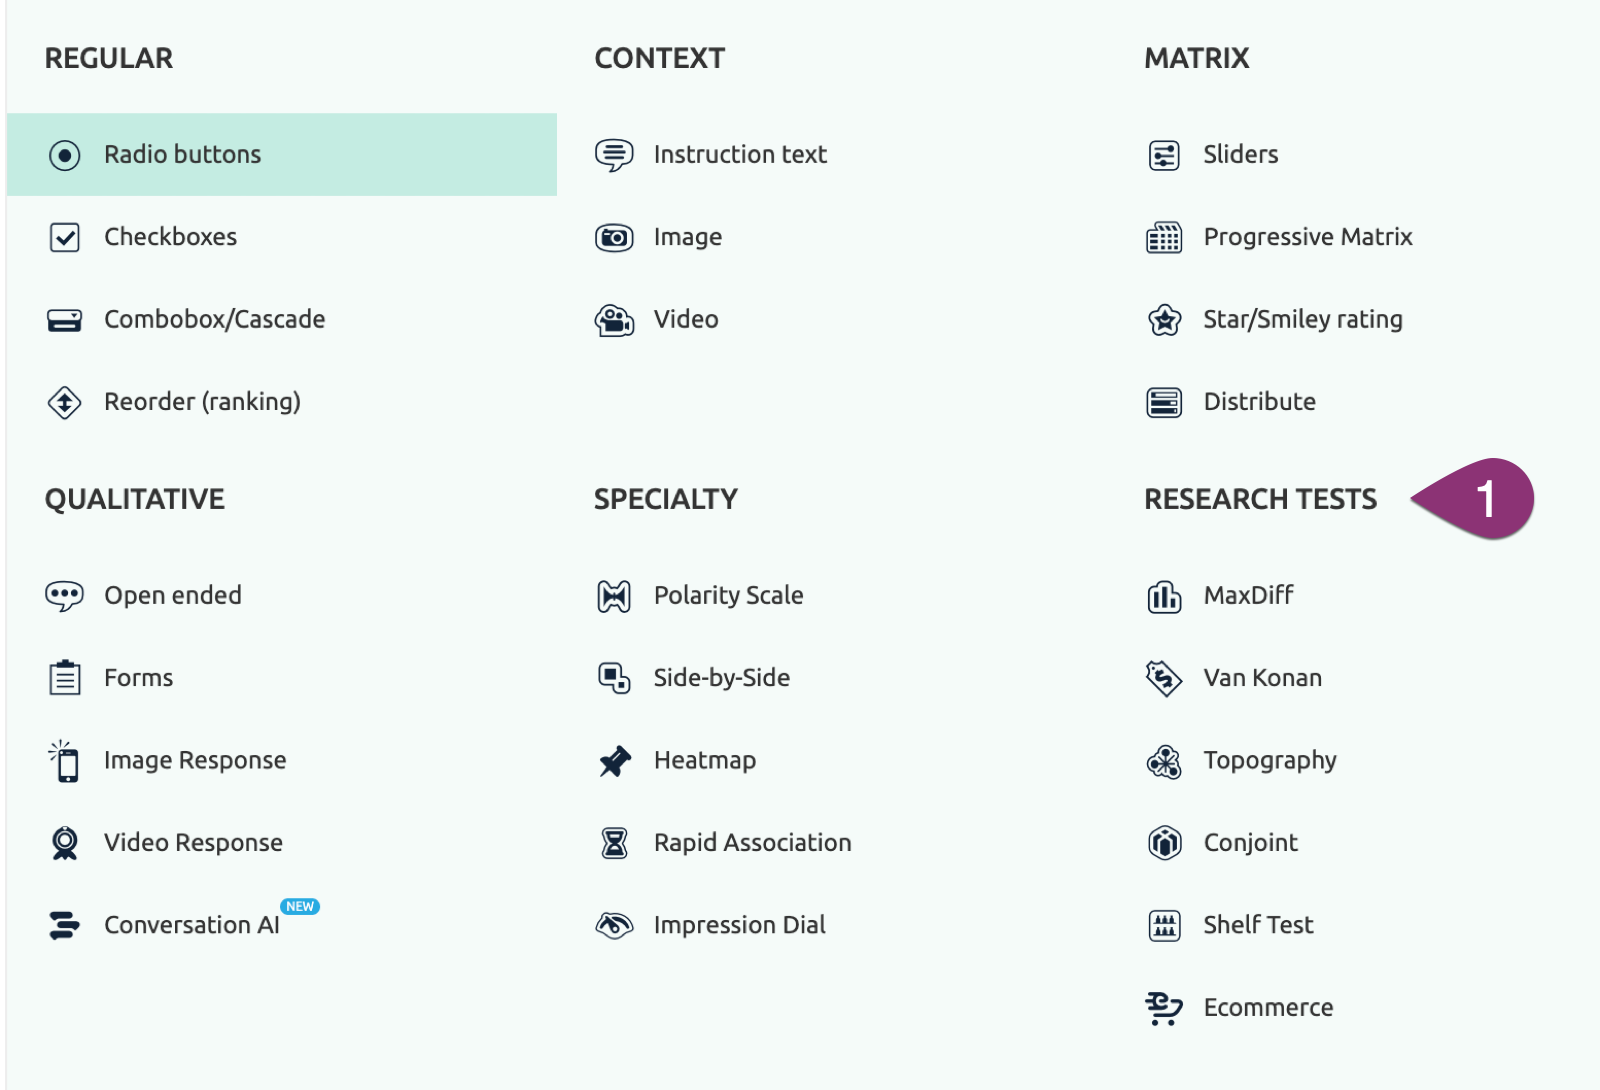Select the Impression Dial eye icon
1600x1090 pixels.
[614, 926]
